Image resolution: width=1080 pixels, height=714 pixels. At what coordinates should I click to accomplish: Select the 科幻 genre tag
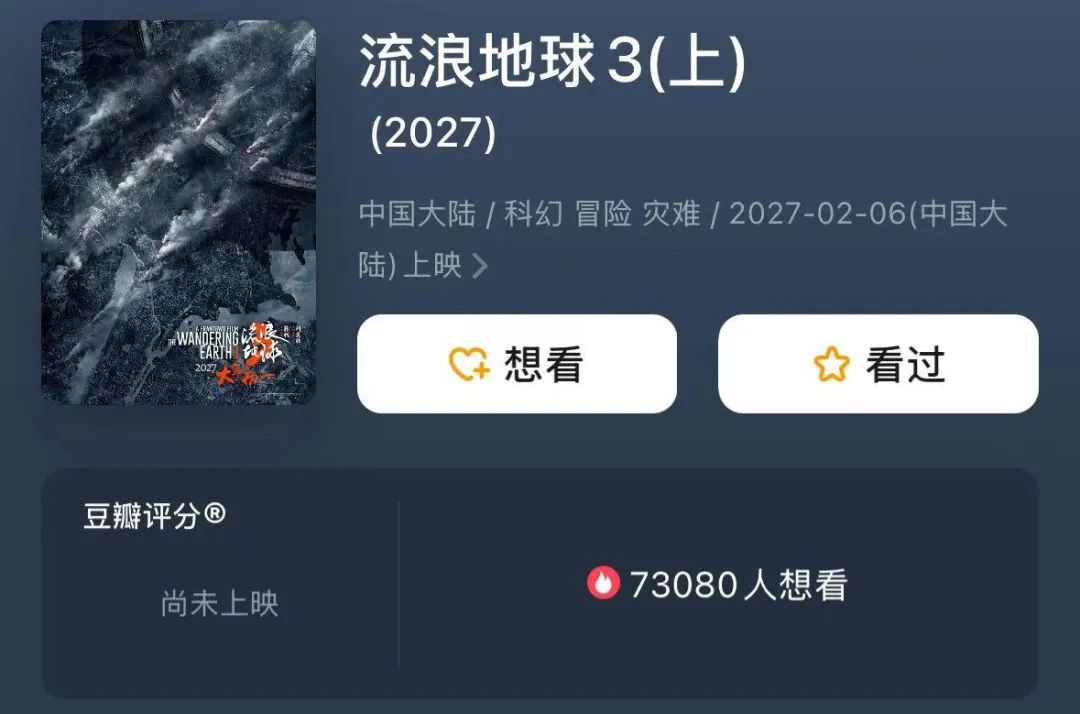(x=533, y=213)
